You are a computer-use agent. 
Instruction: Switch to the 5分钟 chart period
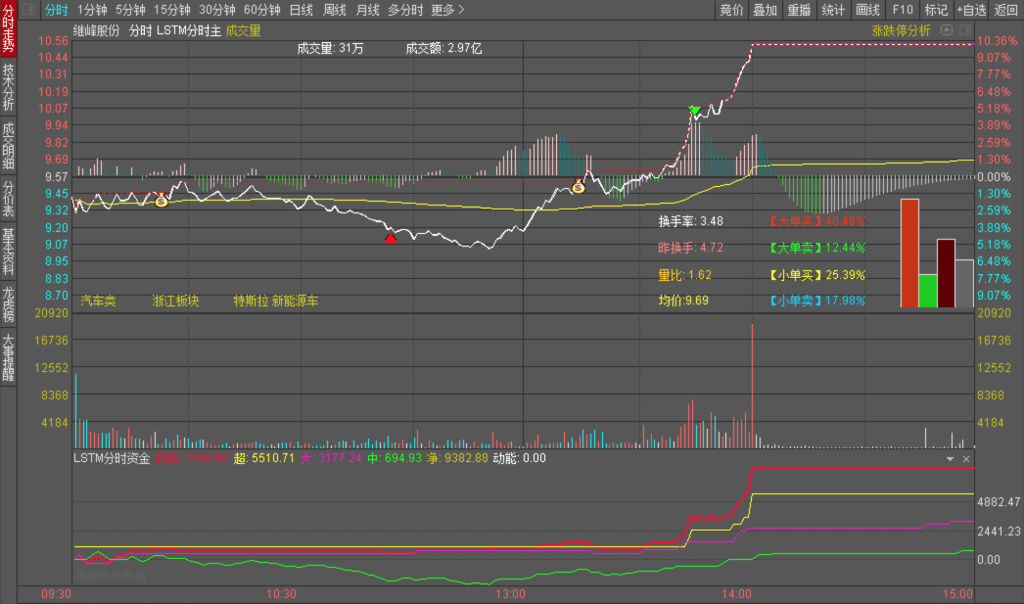(131, 10)
